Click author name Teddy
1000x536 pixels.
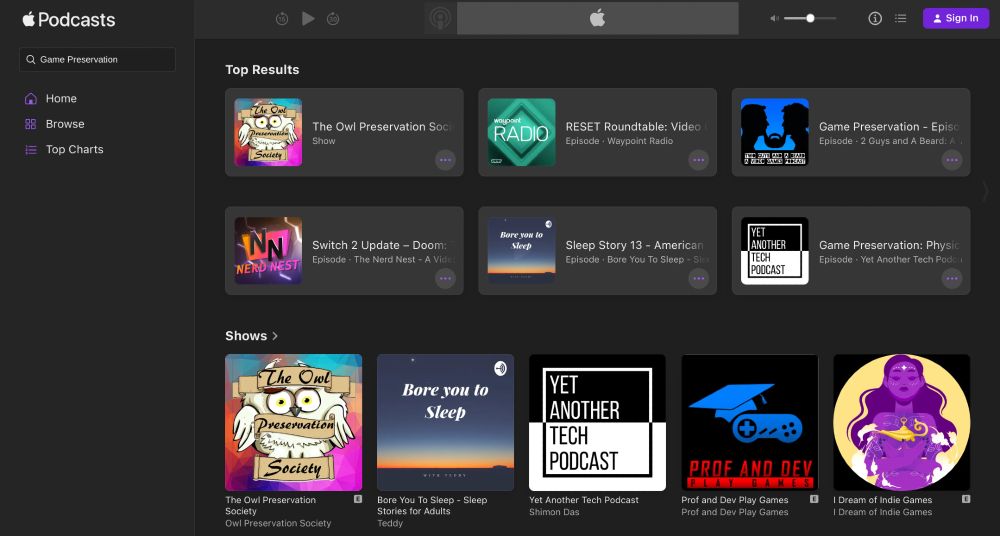tap(390, 523)
